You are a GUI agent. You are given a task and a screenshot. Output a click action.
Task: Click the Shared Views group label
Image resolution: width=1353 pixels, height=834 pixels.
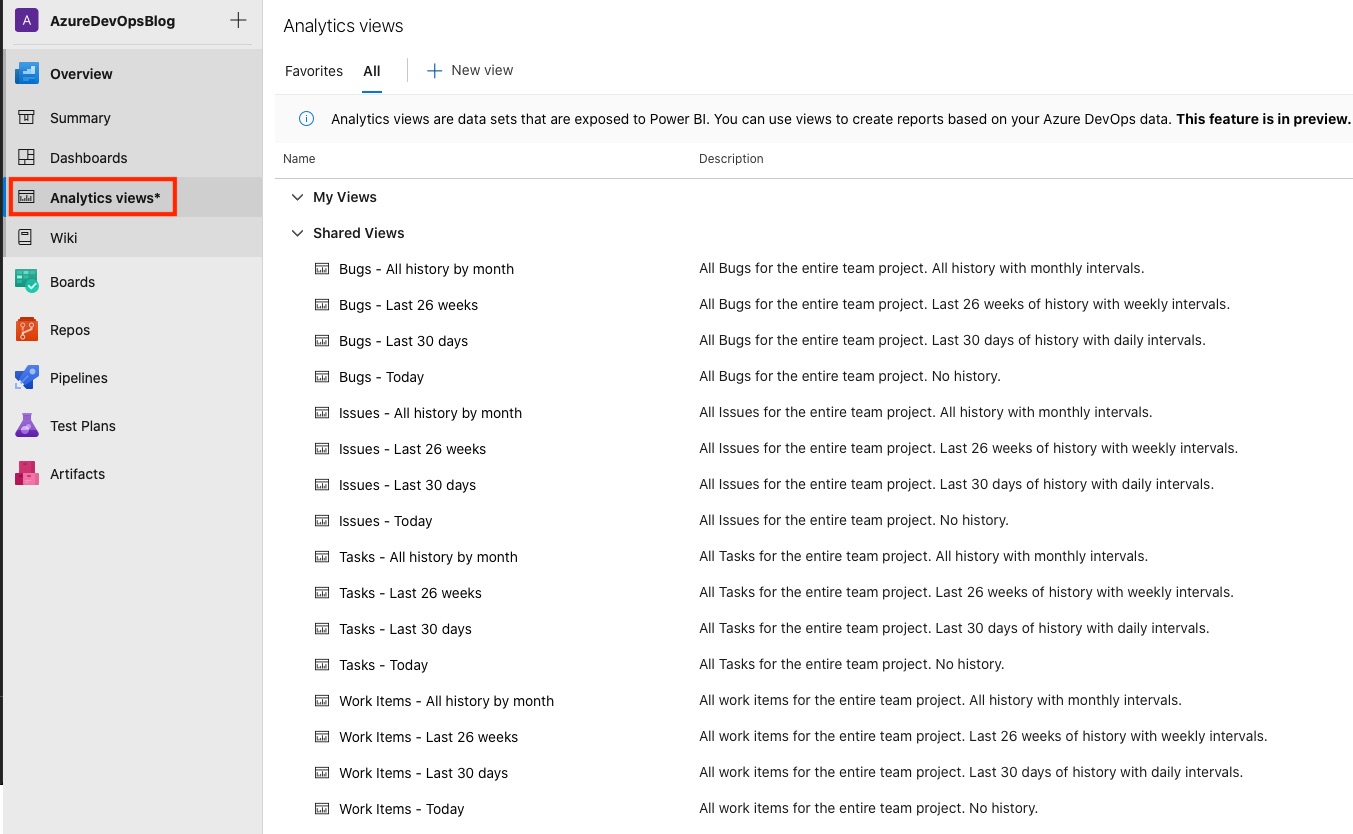tap(359, 233)
